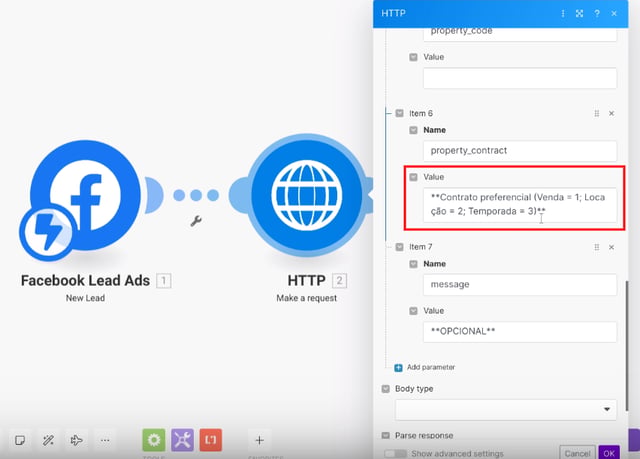640x459 pixels.
Task: Click the wrench filter icon on connector
Action: click(196, 221)
